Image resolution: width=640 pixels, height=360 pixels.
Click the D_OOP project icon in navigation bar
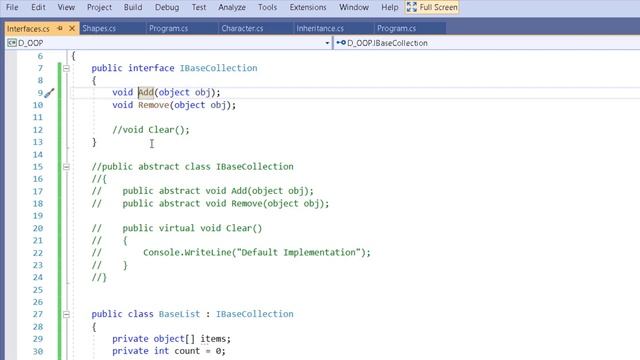click(x=12, y=43)
